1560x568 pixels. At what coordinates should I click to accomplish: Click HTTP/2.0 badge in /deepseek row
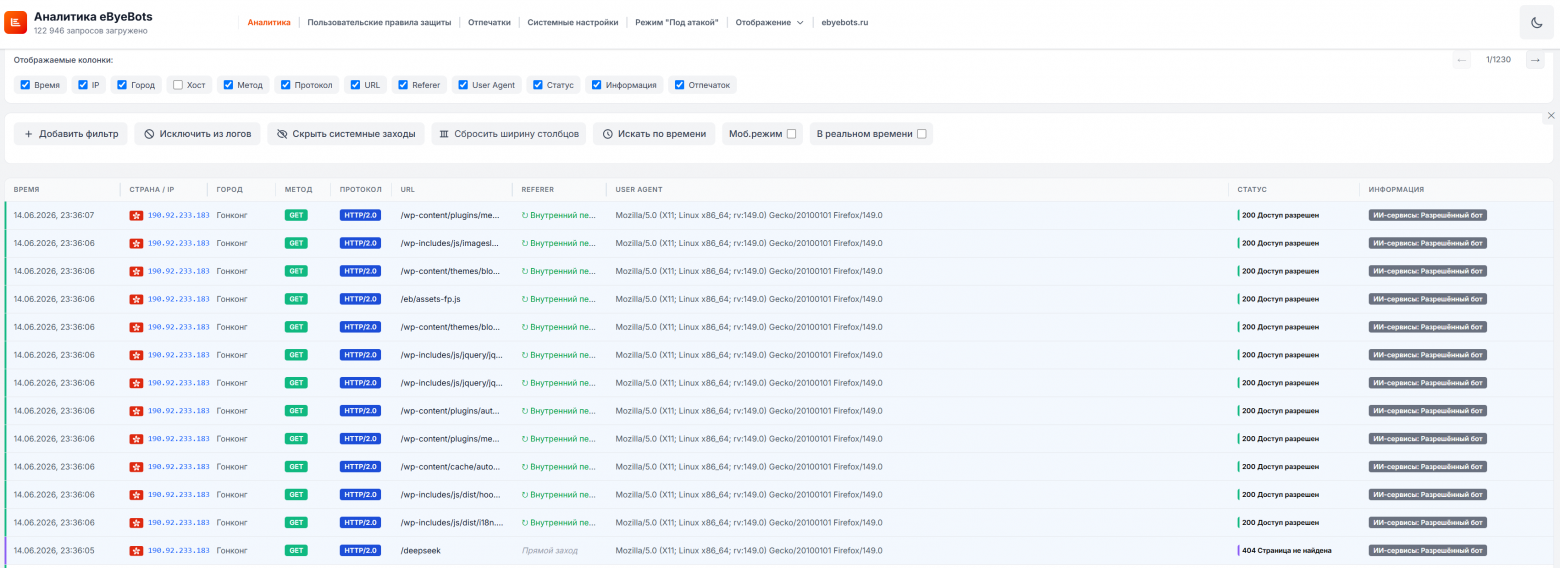361,551
